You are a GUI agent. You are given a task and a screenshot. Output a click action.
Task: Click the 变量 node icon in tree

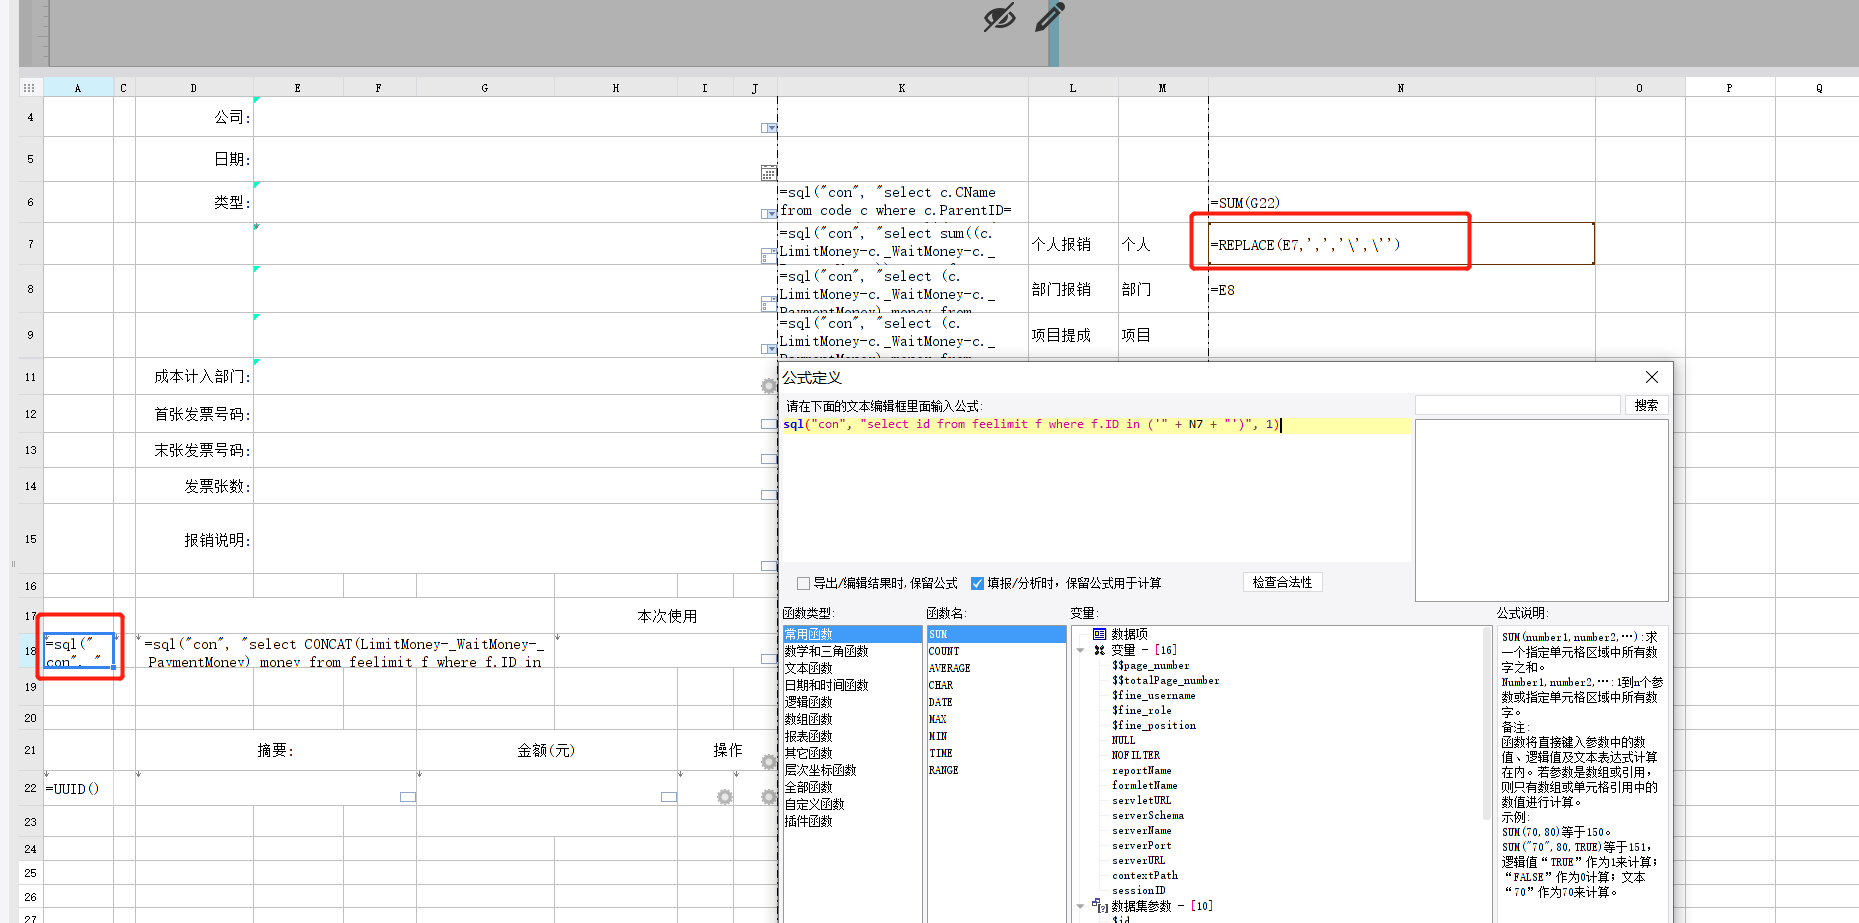pyautogui.click(x=1099, y=650)
